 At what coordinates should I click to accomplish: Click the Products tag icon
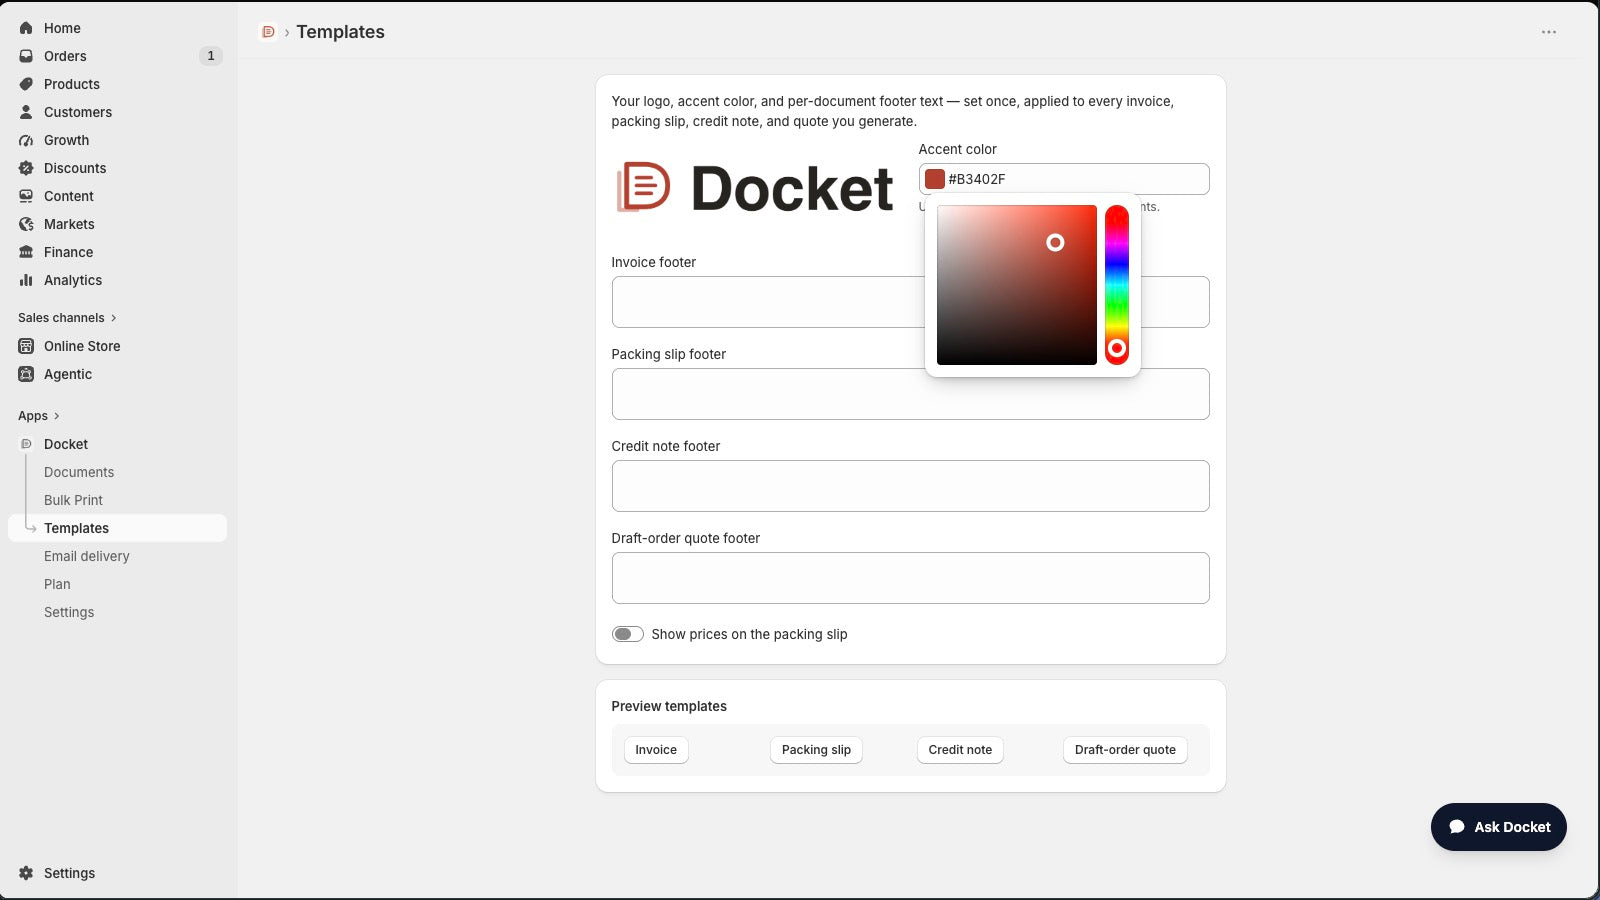tap(26, 84)
